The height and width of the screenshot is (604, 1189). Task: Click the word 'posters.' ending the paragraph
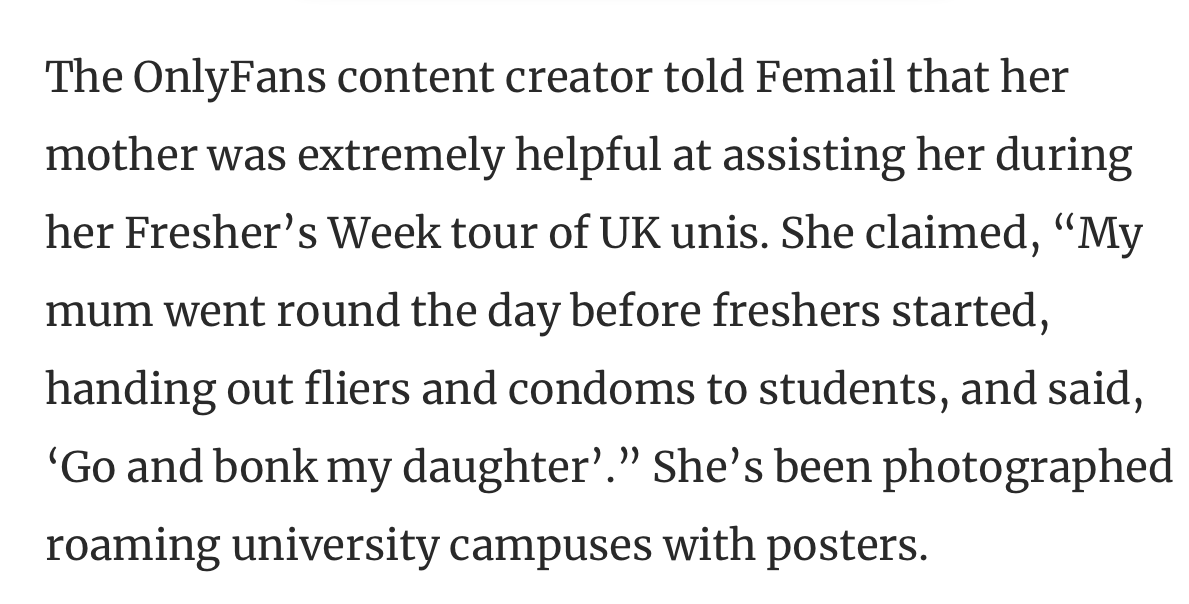coord(846,545)
